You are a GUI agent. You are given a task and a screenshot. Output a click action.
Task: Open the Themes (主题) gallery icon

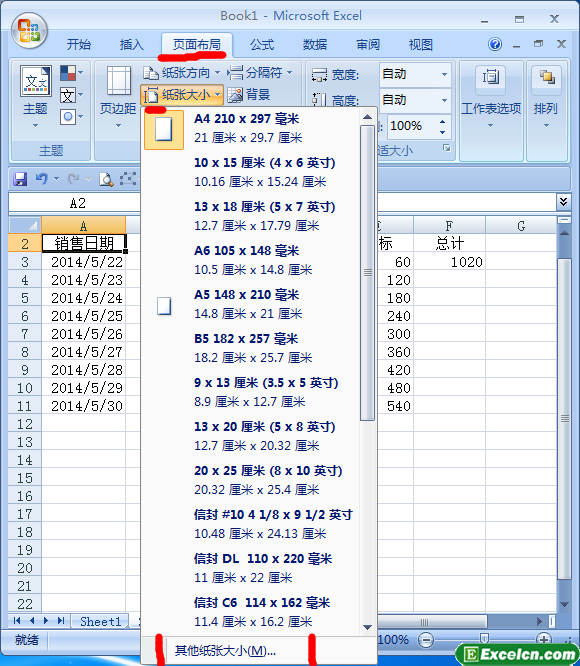click(x=36, y=81)
